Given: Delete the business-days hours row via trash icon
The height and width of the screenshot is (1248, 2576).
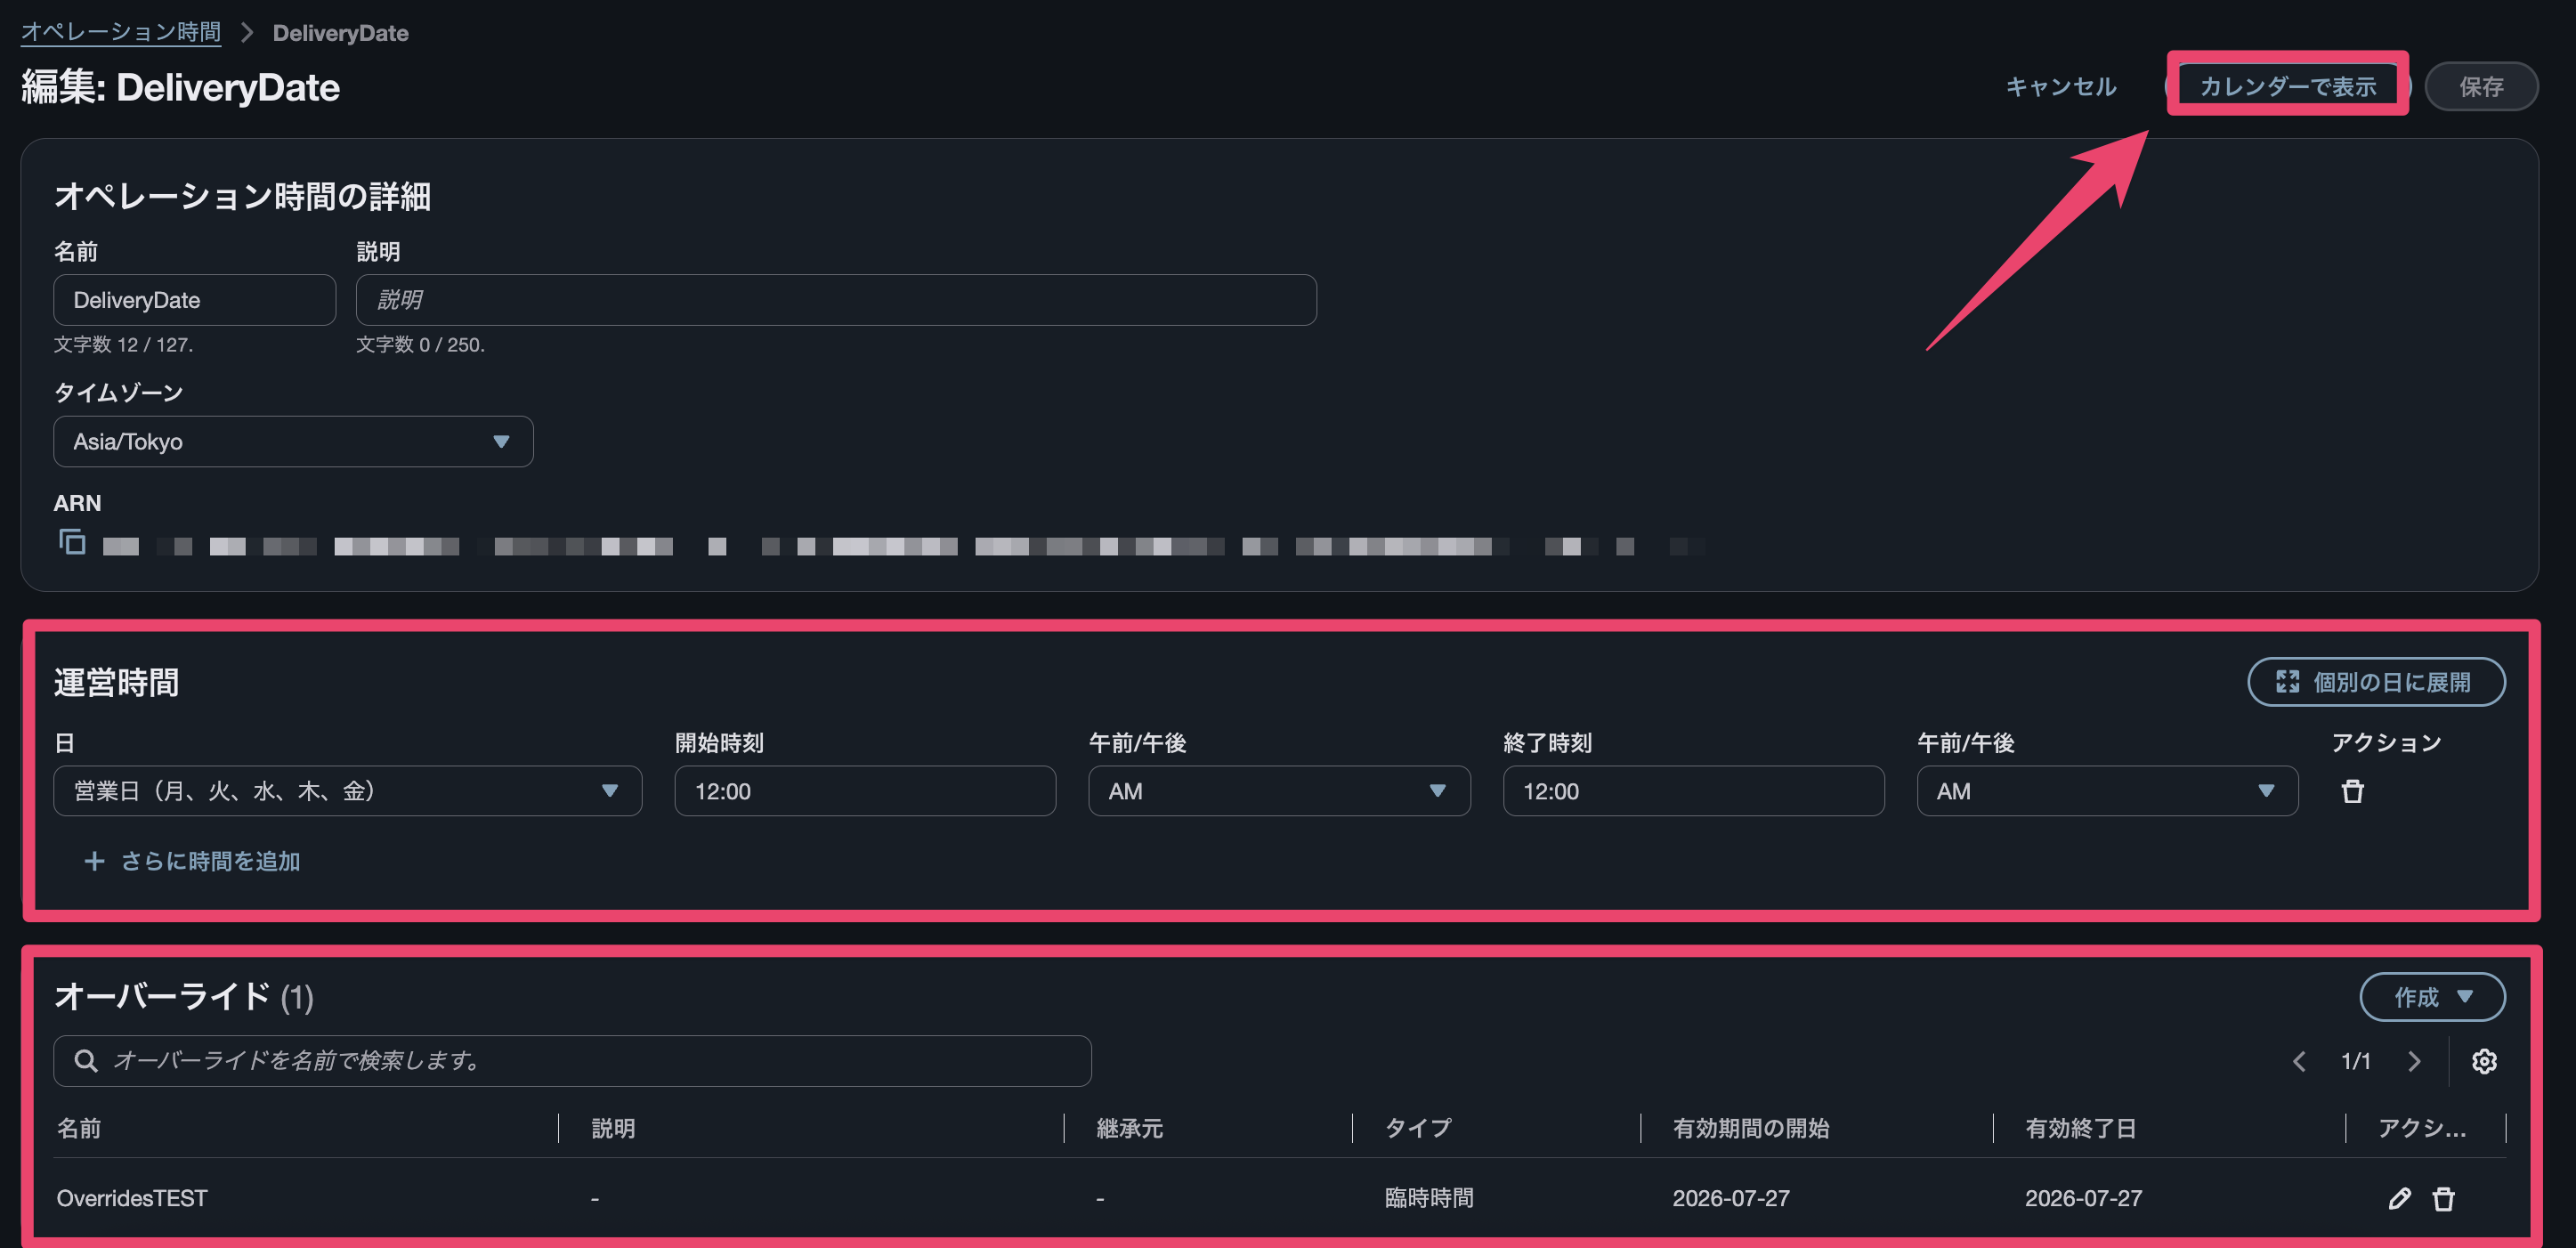Looking at the screenshot, I should [2352, 791].
